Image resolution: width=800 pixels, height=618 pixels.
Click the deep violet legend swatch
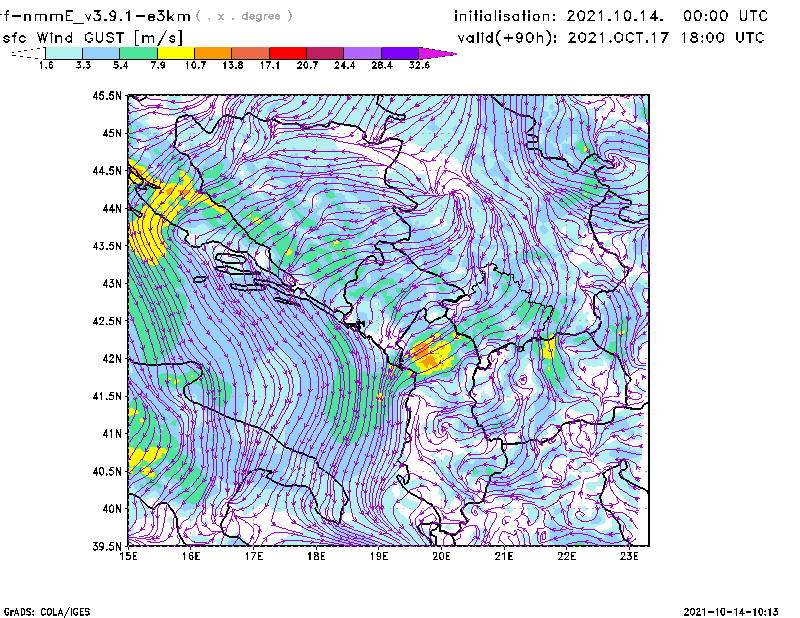click(x=400, y=53)
